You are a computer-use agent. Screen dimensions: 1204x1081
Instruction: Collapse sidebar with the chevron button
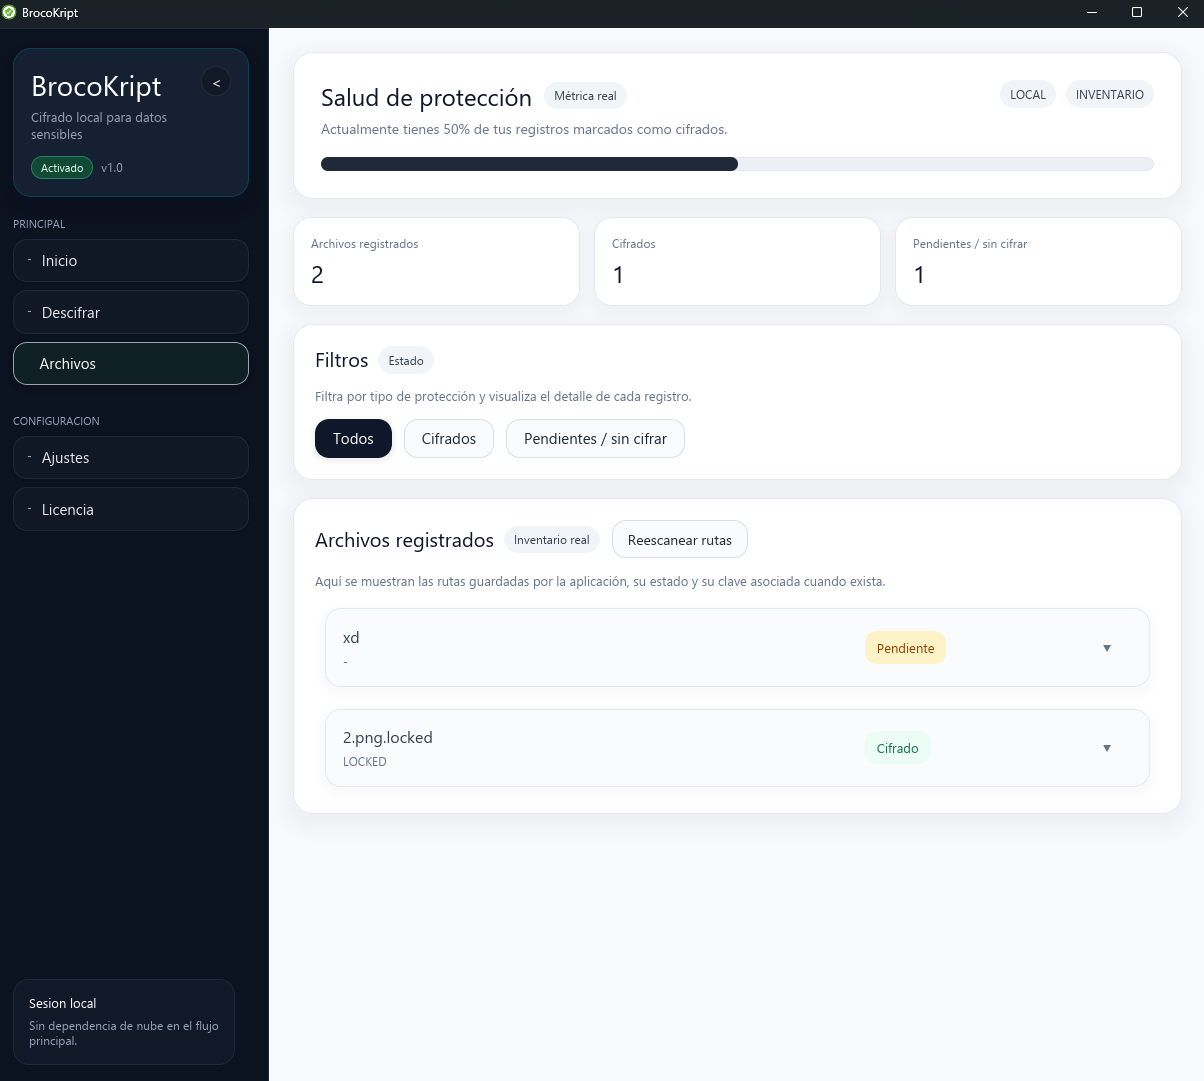216,82
